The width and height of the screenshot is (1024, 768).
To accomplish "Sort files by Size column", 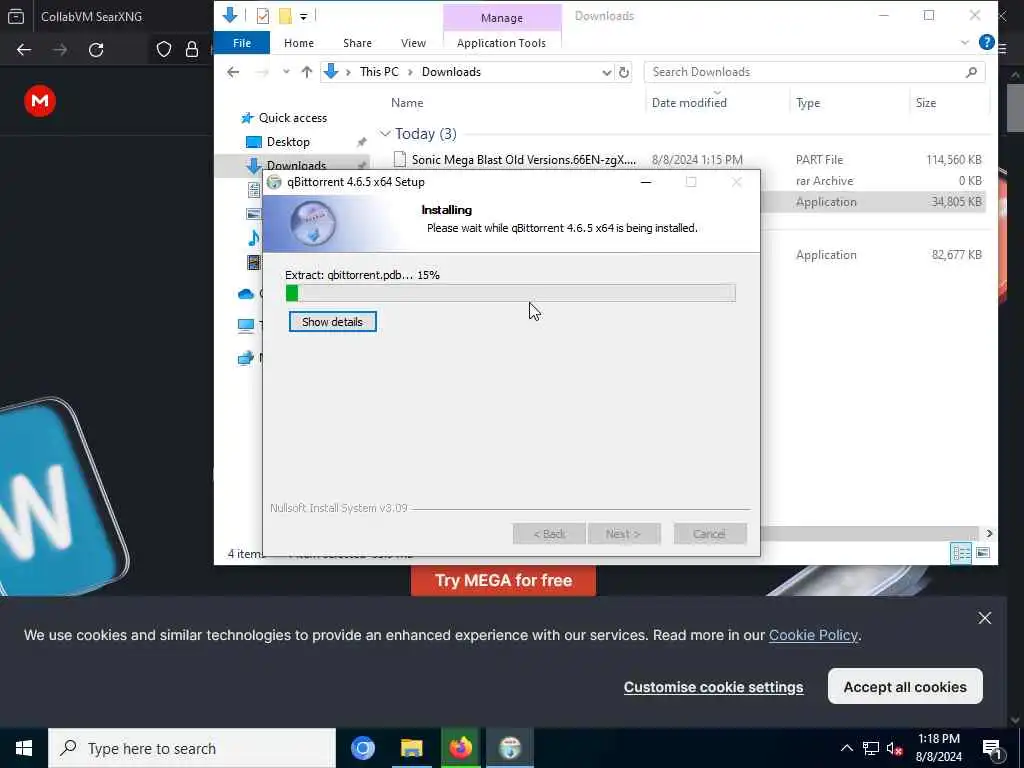I will (x=925, y=103).
